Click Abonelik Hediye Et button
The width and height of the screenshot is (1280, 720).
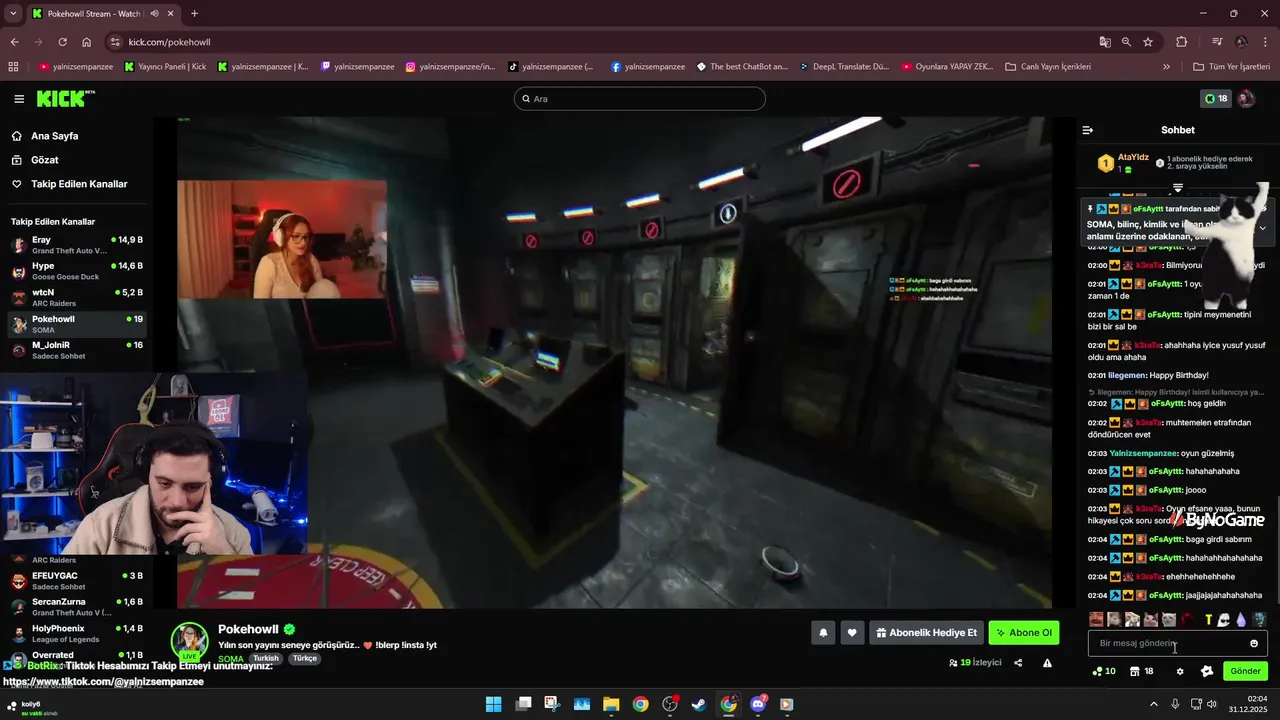click(x=926, y=632)
